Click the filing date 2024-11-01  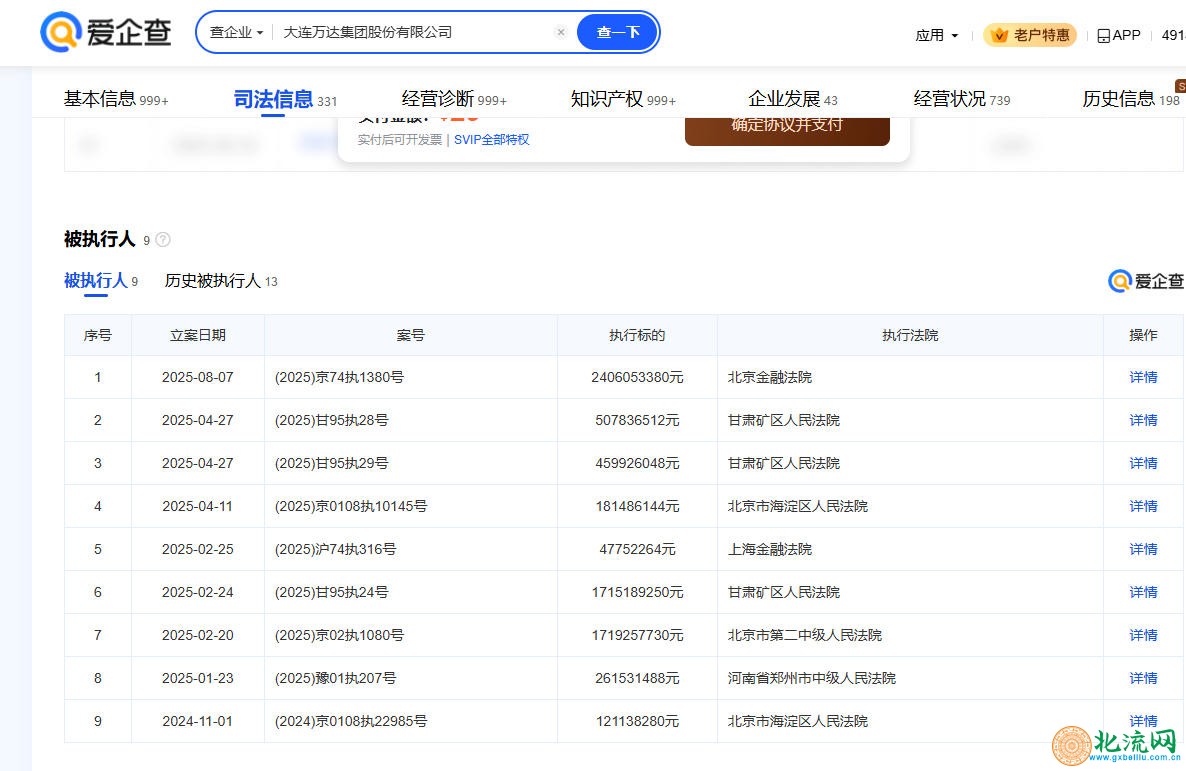(x=197, y=722)
